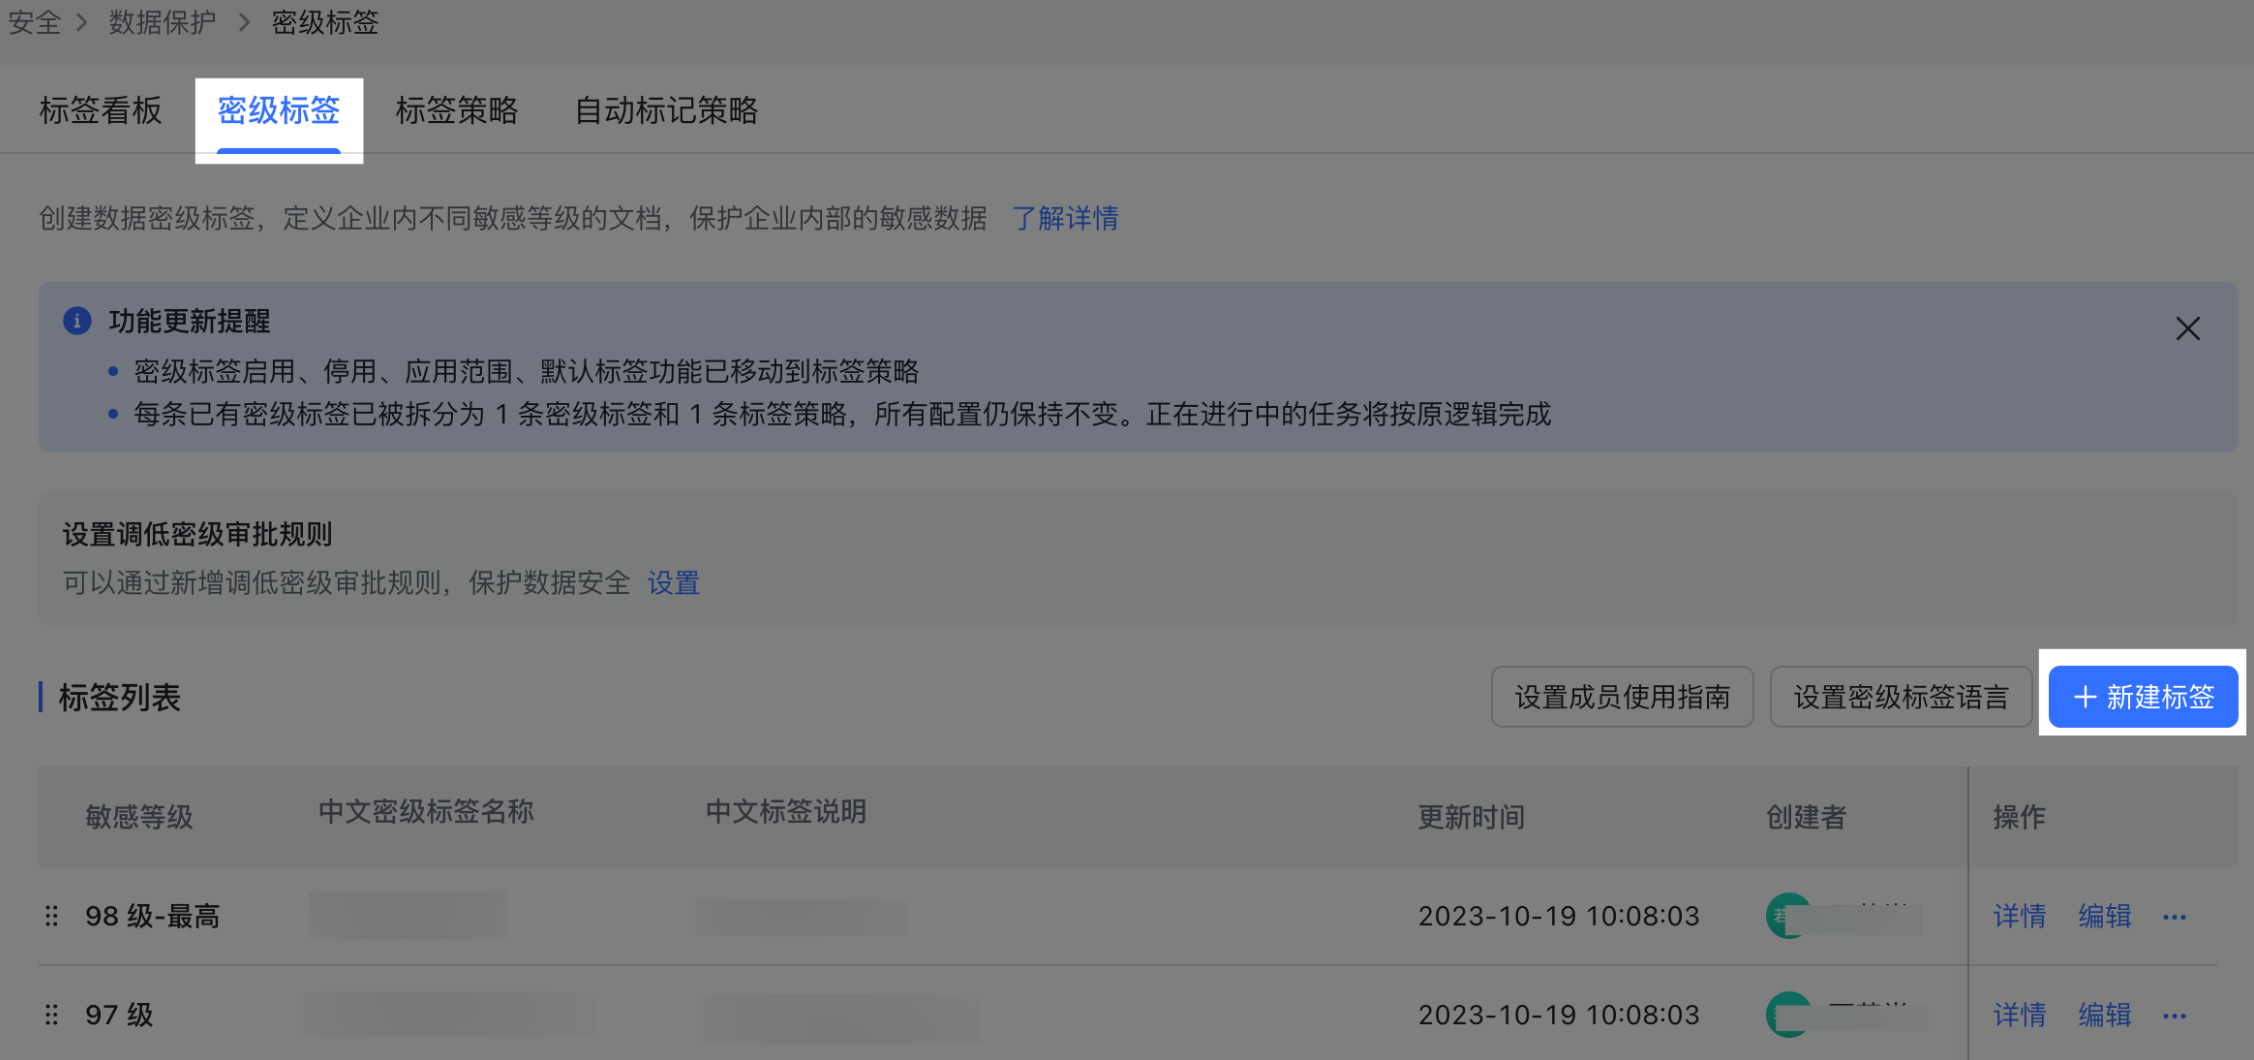The image size is (2254, 1060).
Task: Open the 了解详情 link
Action: point(1065,218)
